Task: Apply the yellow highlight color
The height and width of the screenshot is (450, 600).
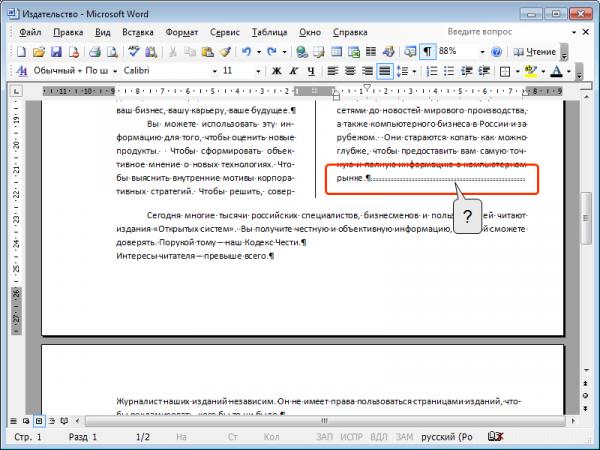Action: tap(531, 71)
